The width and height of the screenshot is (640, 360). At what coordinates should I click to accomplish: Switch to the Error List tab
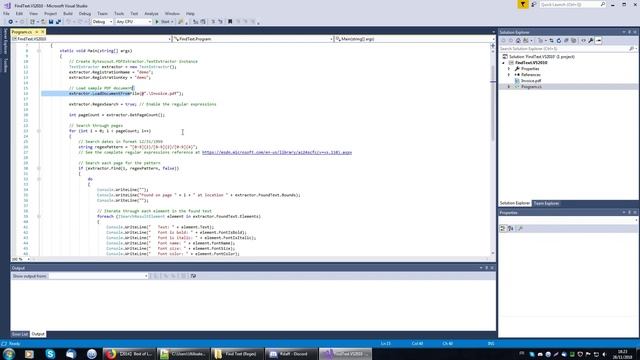click(20, 334)
